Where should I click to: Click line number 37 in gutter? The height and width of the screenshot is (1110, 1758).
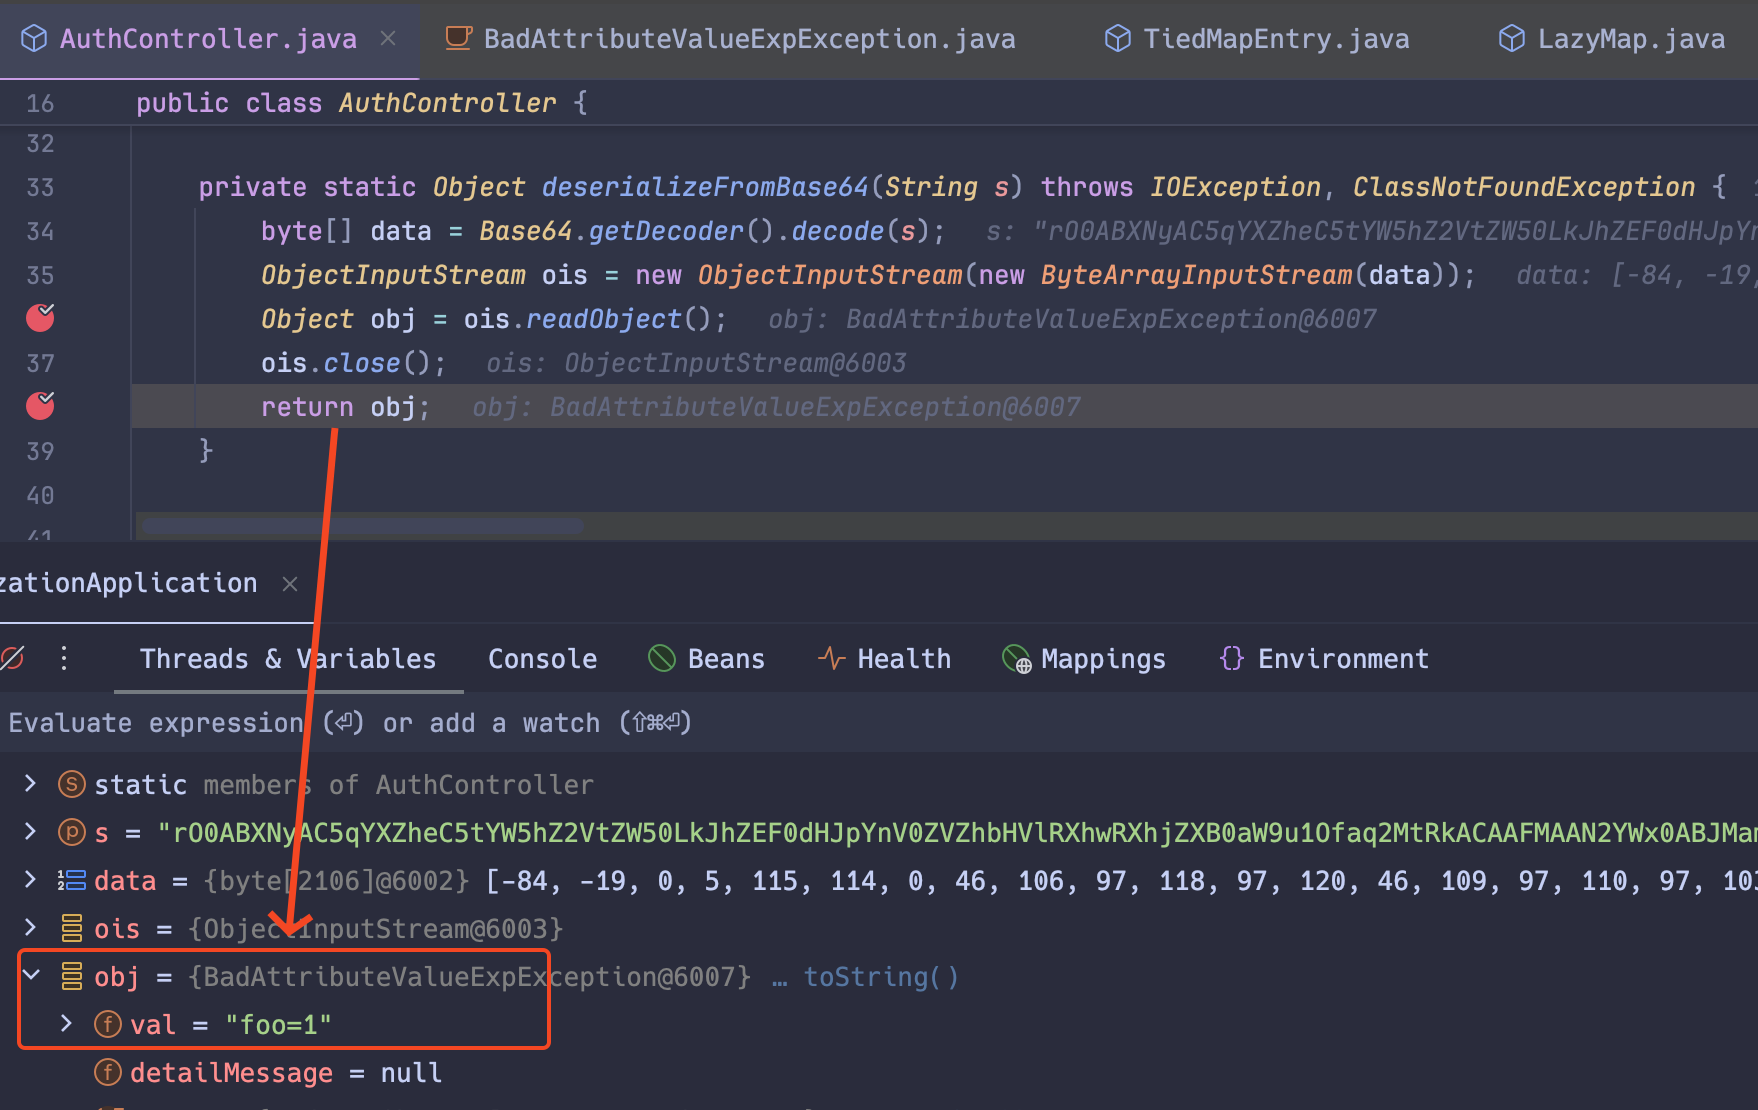pyautogui.click(x=40, y=363)
